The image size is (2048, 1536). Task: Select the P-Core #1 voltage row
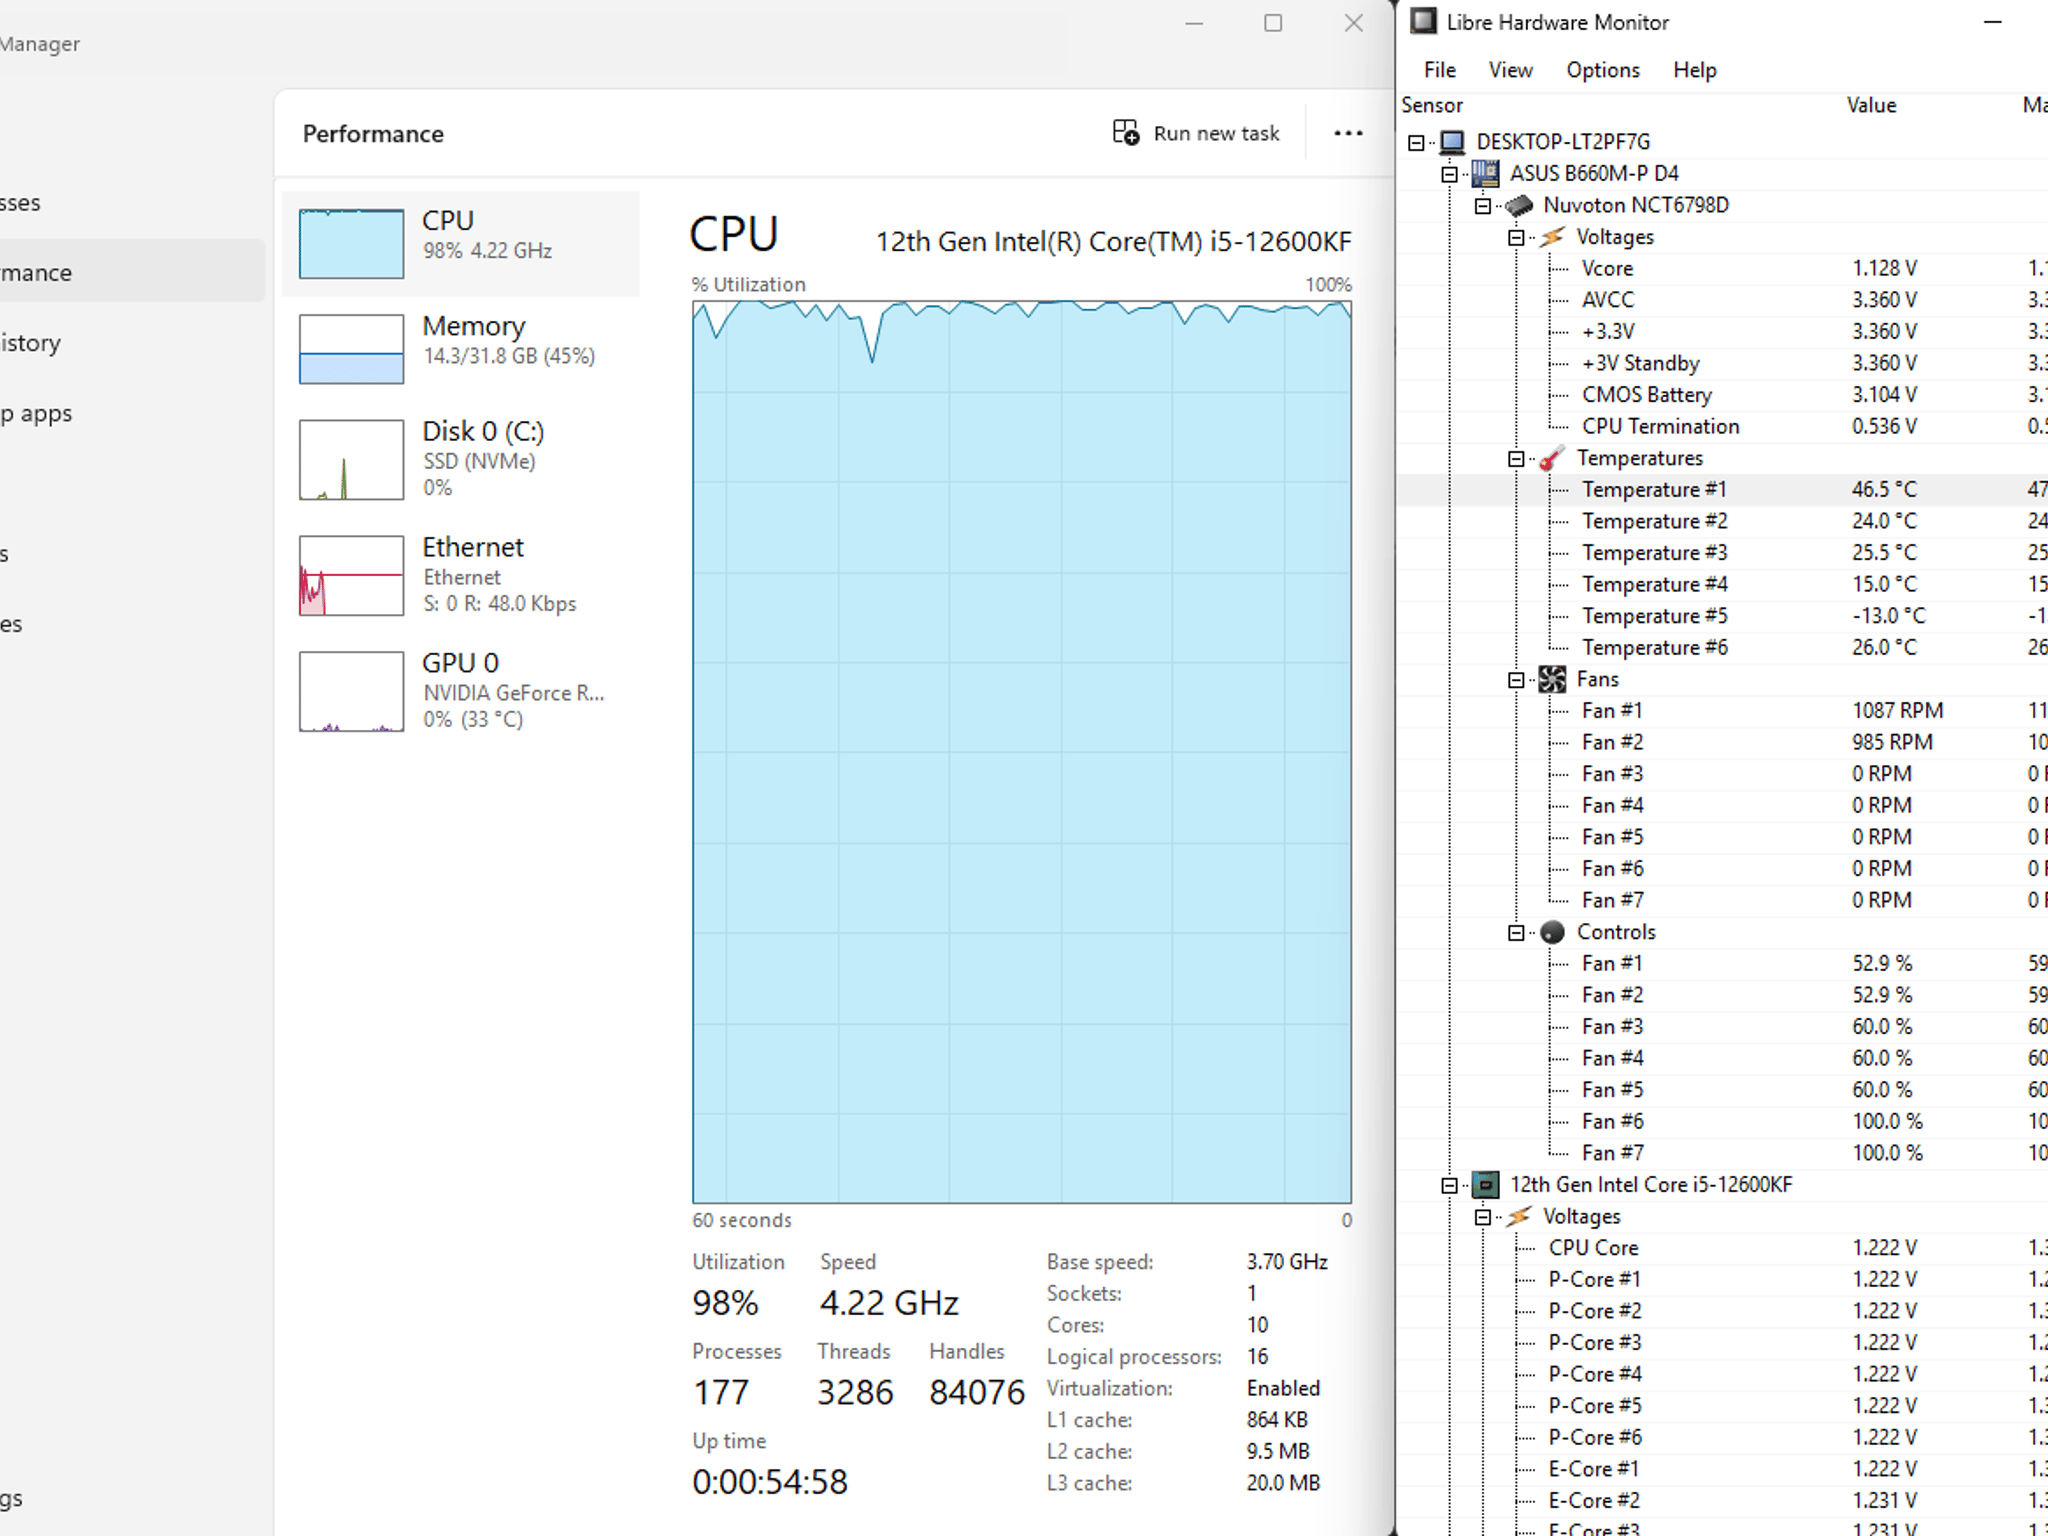(1723, 1280)
